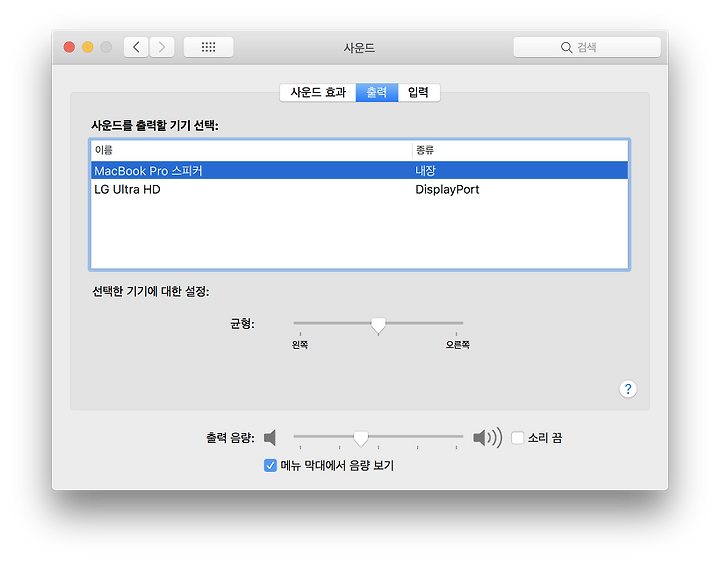Click the loud volume speaker icon

pos(487,437)
